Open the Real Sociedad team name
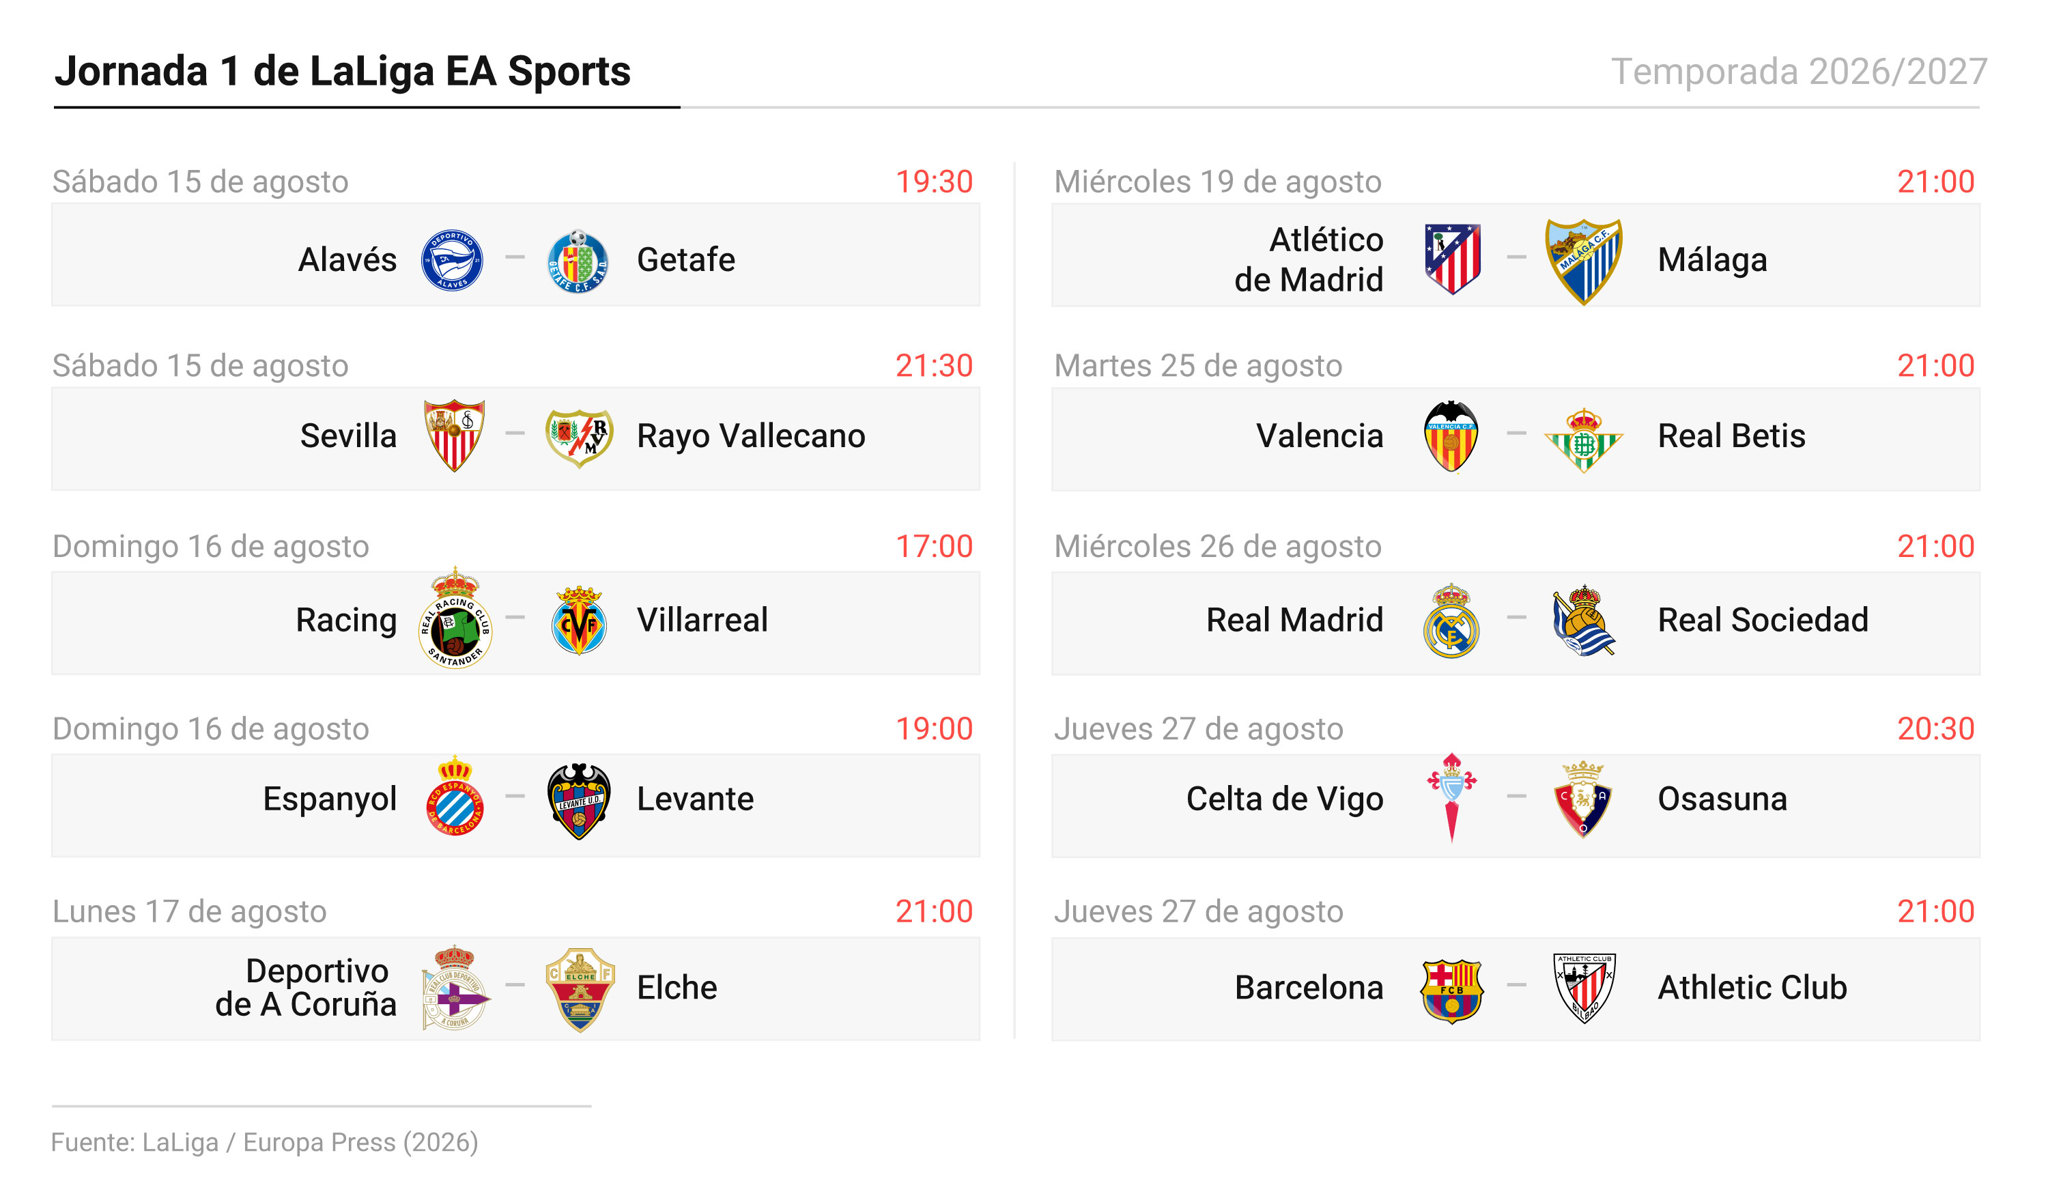Image resolution: width=2048 pixels, height=1183 pixels. point(1763,620)
